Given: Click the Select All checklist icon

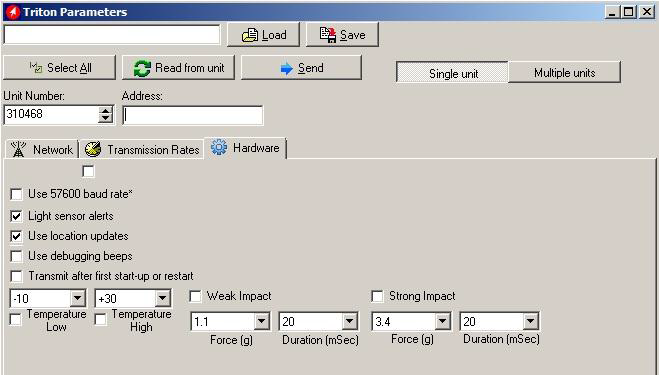Looking at the screenshot, I should click(x=36, y=67).
